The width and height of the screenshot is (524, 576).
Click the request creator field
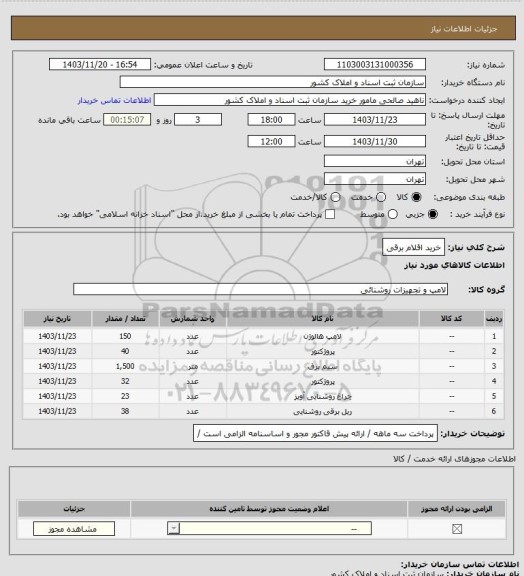pyautogui.click(x=290, y=100)
